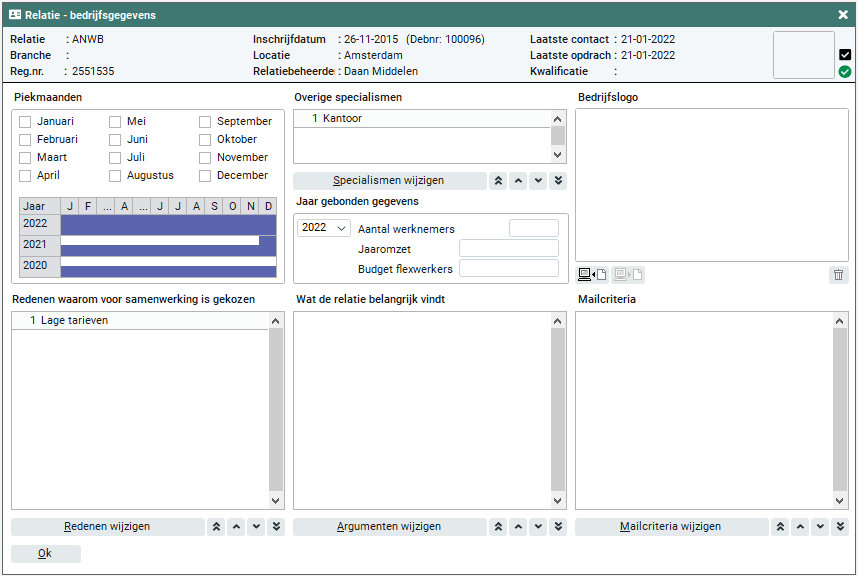Click Specialismen wijzigen button
Viewport: 858px width, 576px height.
tap(389, 181)
